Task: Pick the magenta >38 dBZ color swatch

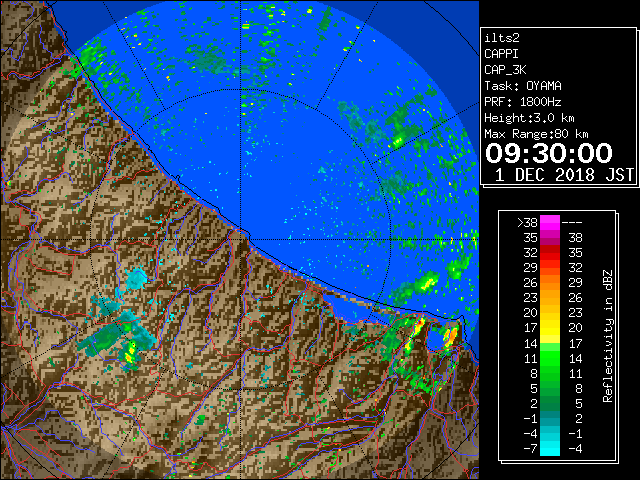Action: pyautogui.click(x=550, y=222)
